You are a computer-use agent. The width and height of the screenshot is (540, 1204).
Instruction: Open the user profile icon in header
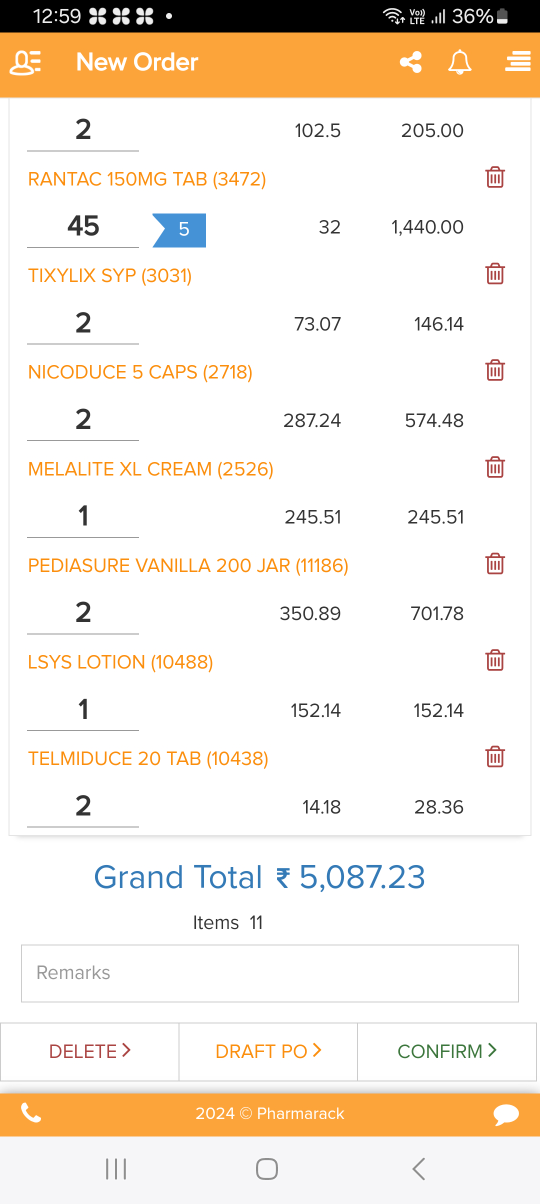(25, 62)
